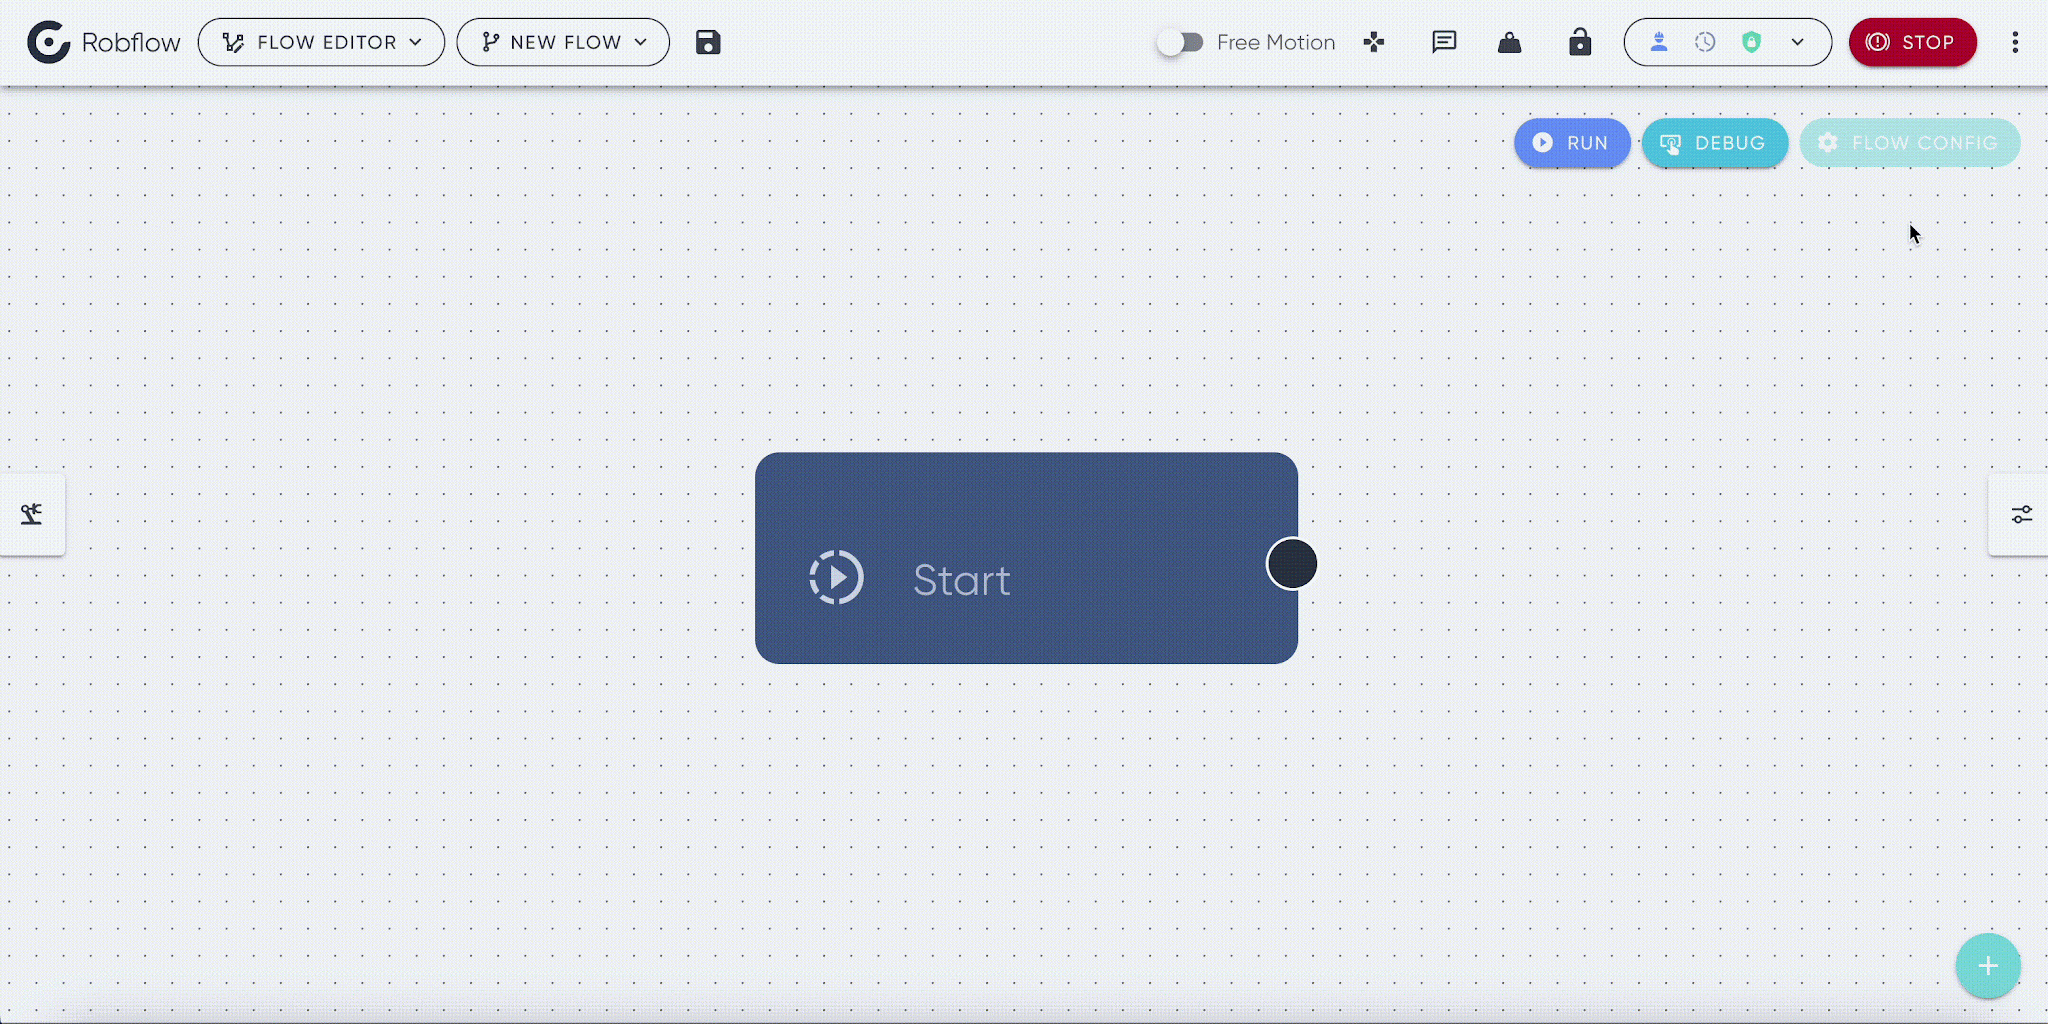Click the payload weight icon
2048x1024 pixels.
1510,42
